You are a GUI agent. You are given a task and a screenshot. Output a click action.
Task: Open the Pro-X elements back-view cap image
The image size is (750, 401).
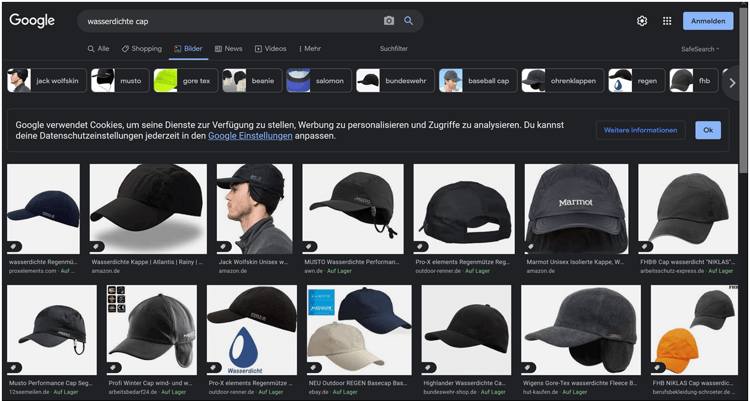pyautogui.click(x=464, y=209)
